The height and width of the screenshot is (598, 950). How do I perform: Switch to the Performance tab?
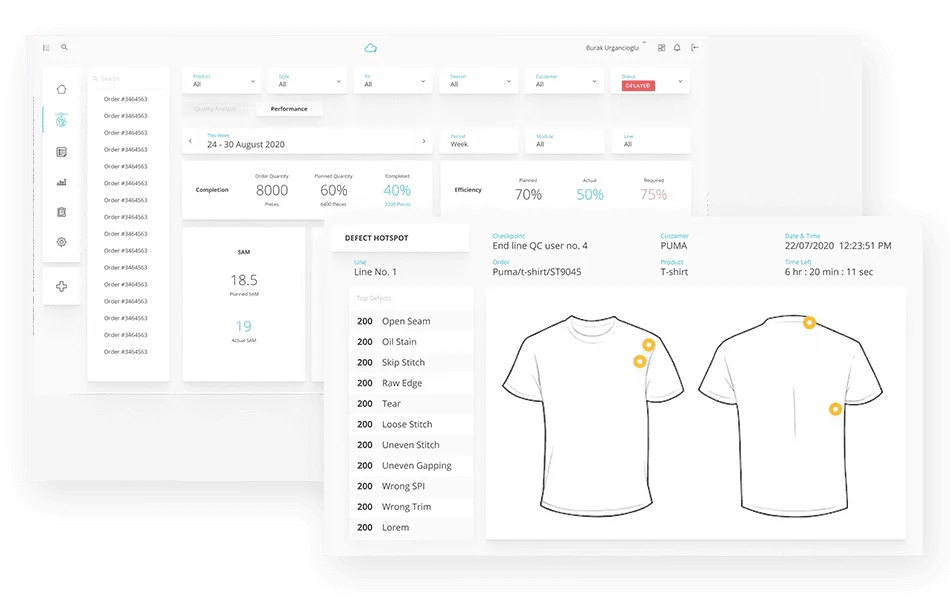[x=289, y=108]
